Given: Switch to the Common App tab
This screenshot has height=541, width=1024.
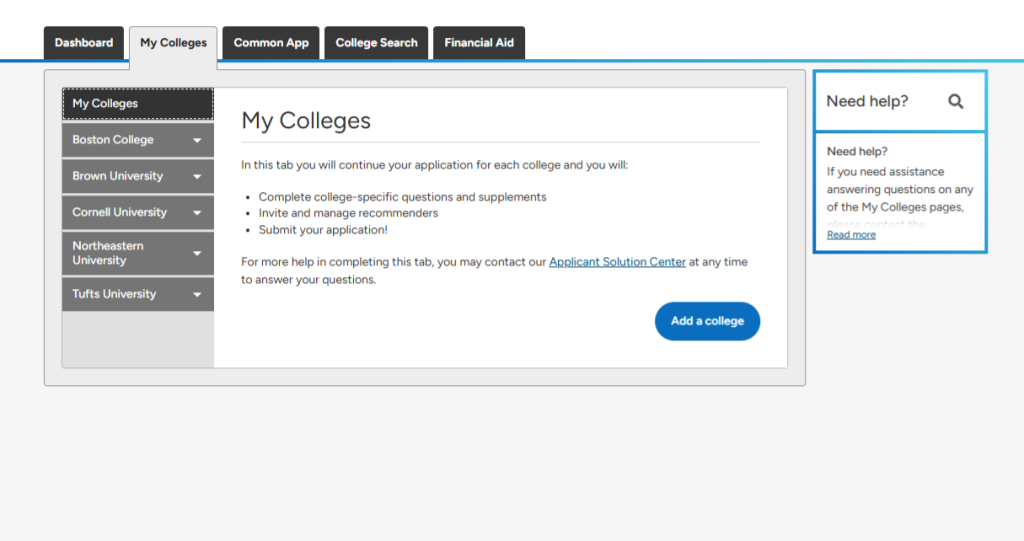Looking at the screenshot, I should (271, 43).
